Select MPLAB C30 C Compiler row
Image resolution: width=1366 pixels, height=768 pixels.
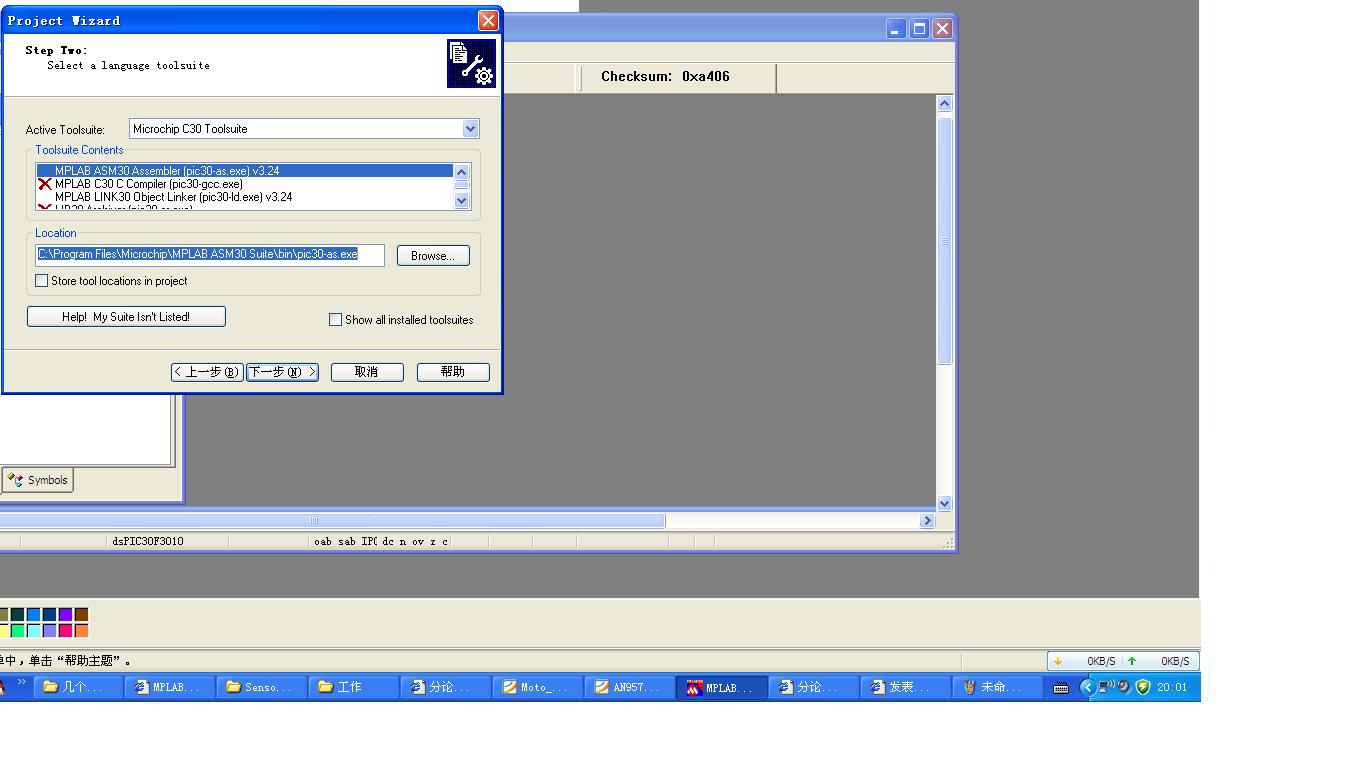[x=245, y=184]
